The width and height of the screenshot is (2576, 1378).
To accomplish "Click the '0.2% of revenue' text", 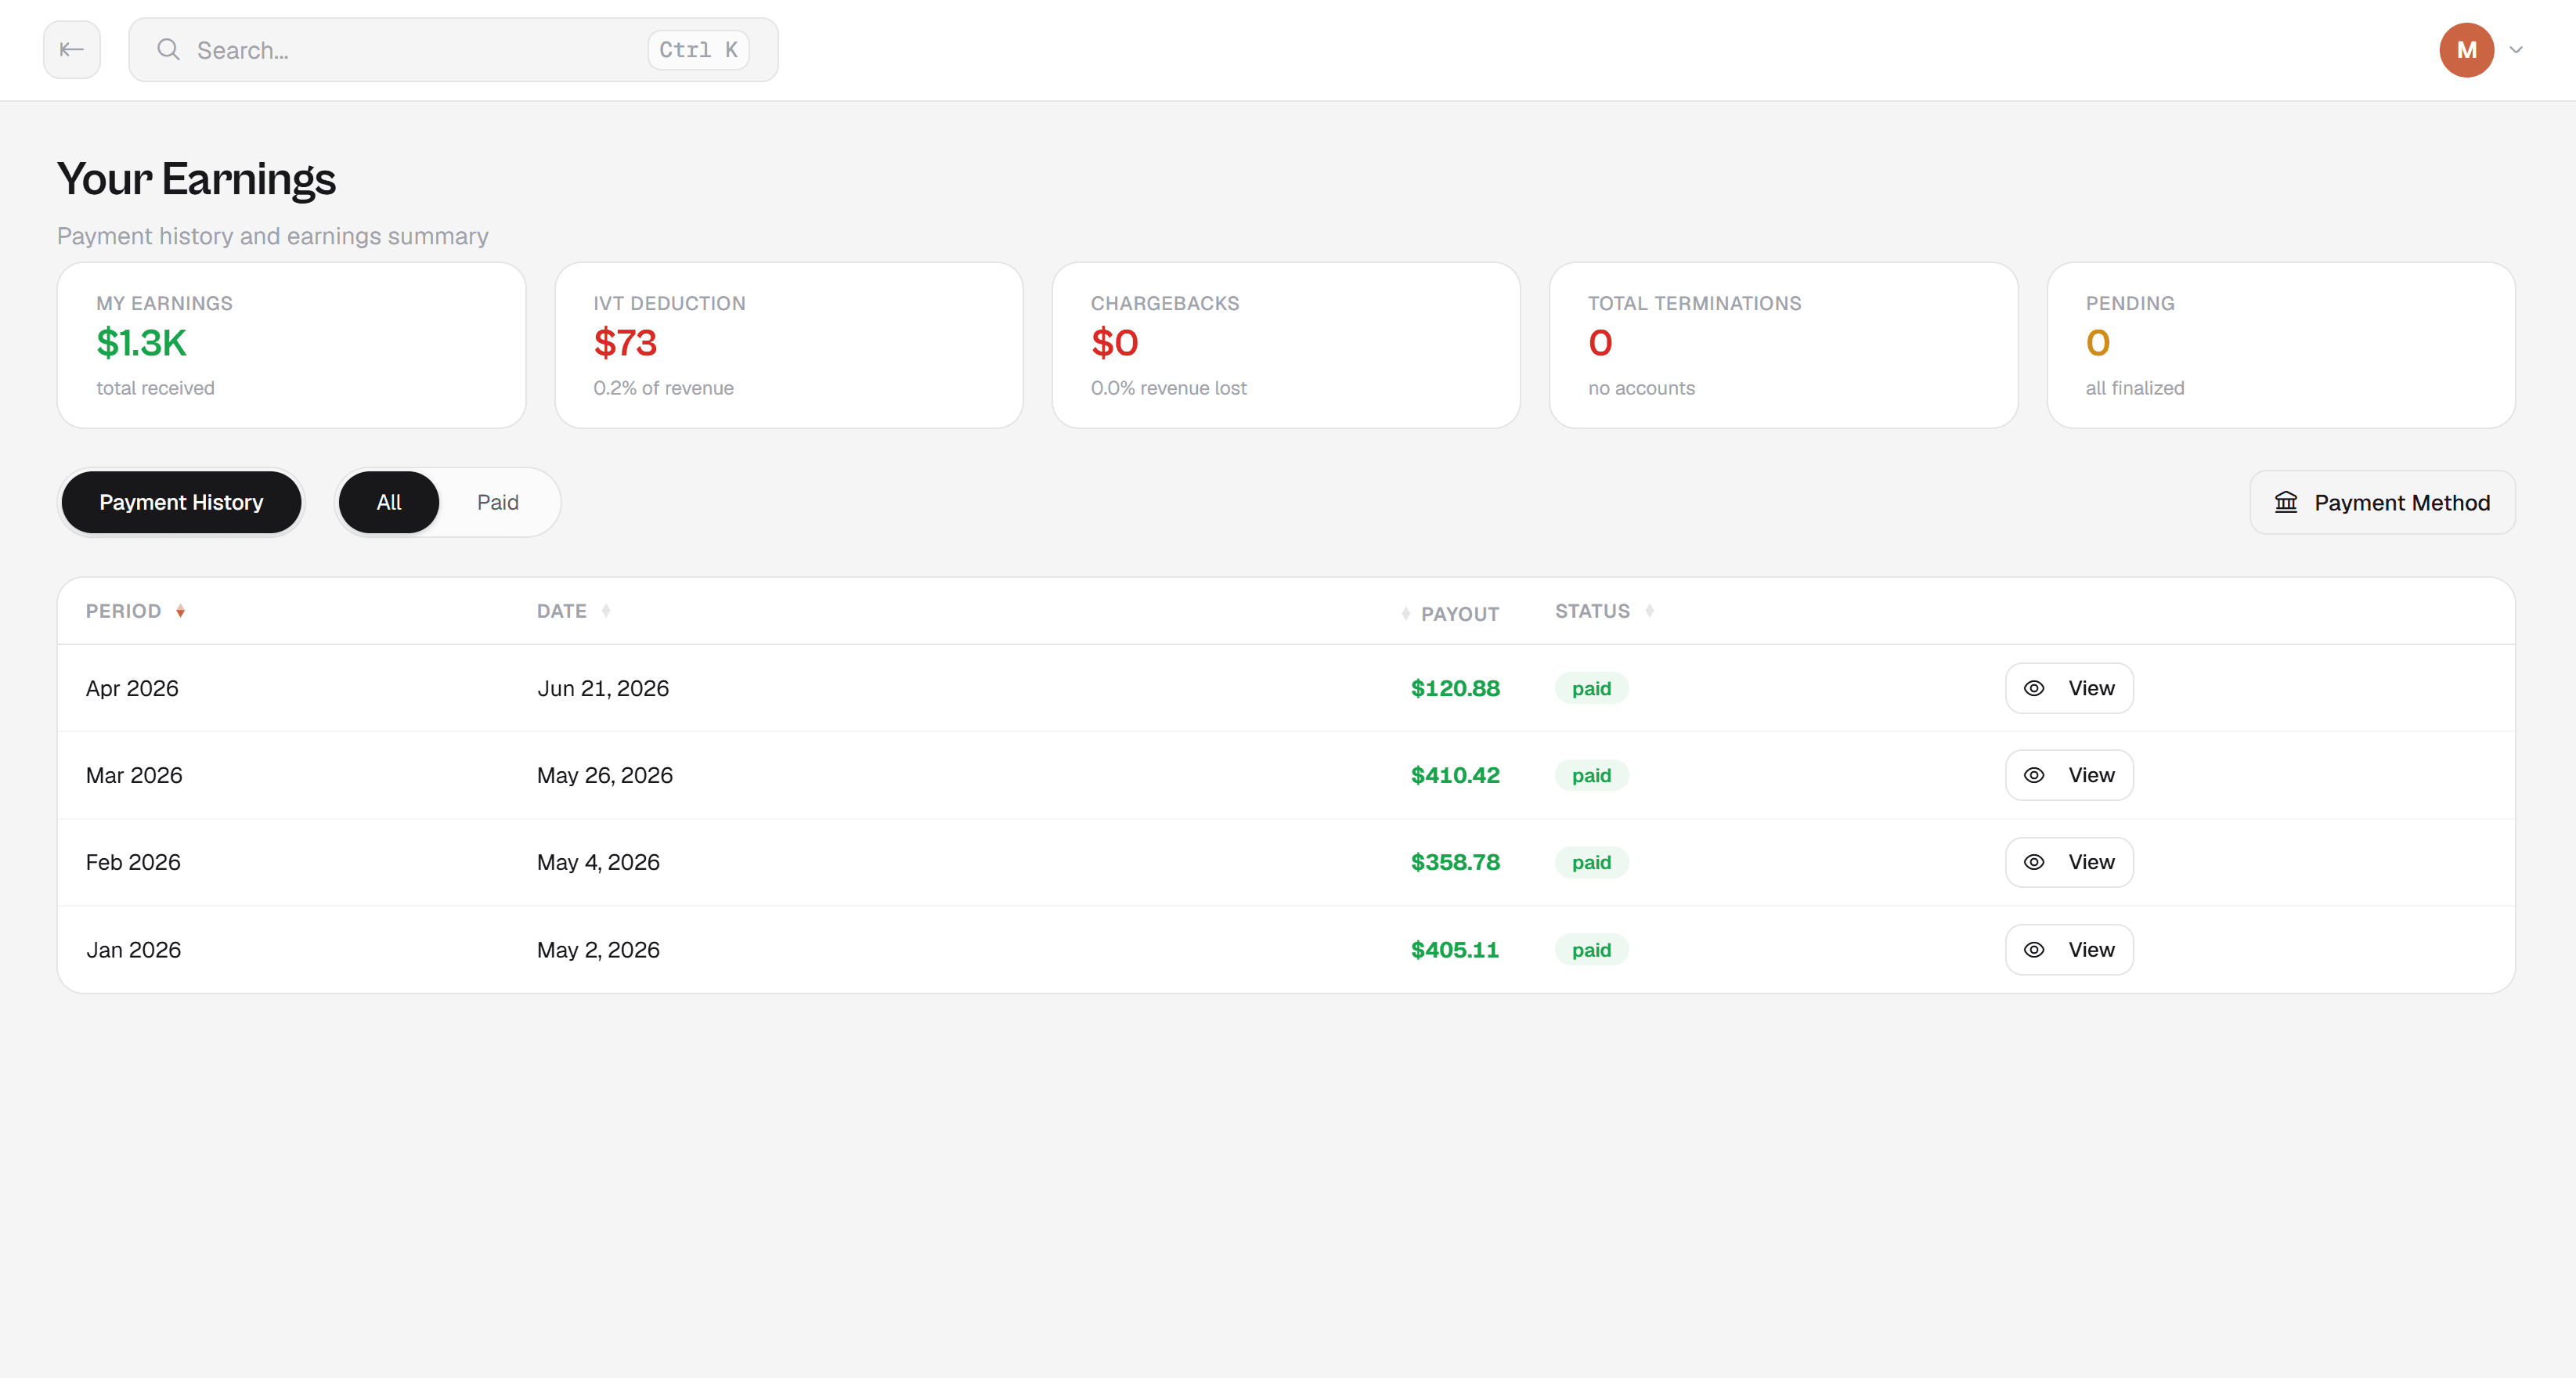I will [x=663, y=388].
